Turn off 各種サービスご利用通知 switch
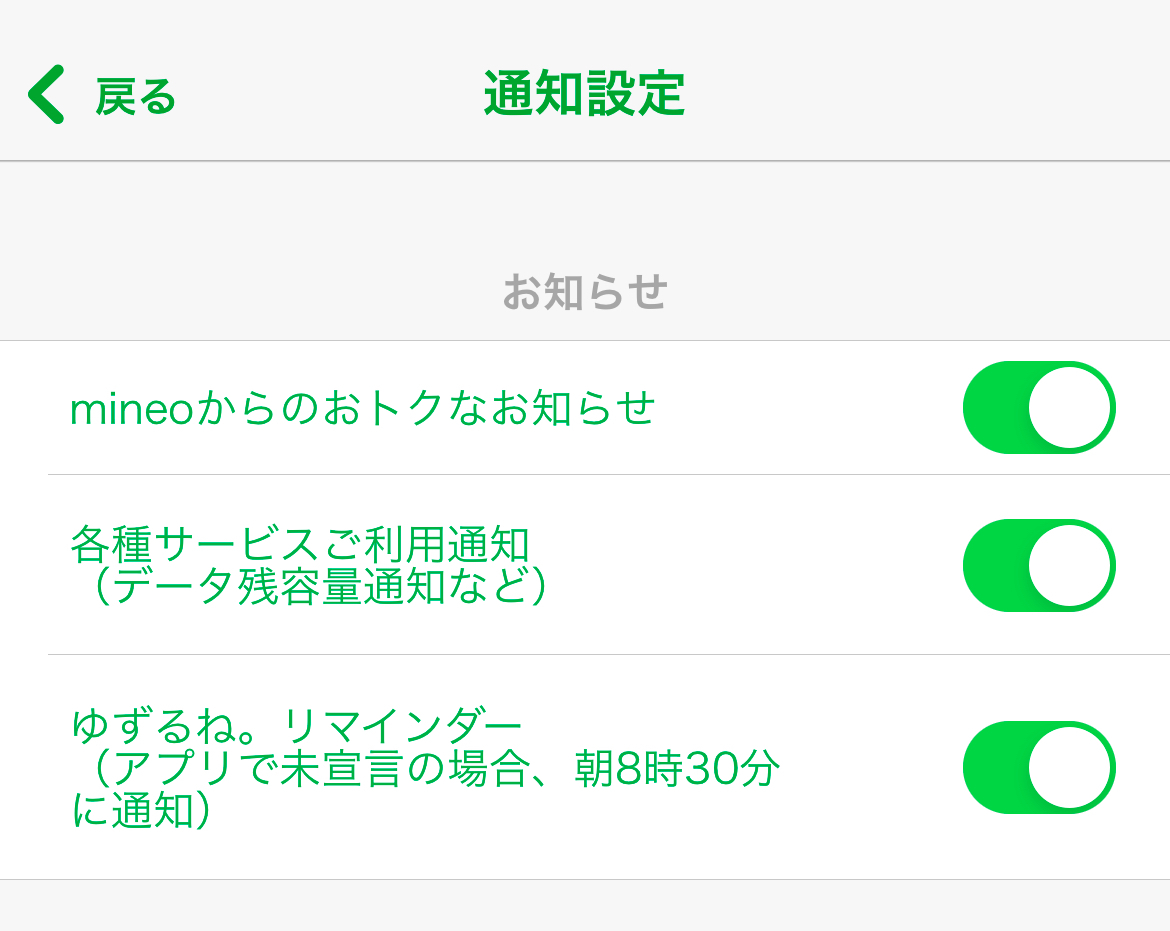Image resolution: width=1170 pixels, height=931 pixels. (1038, 565)
